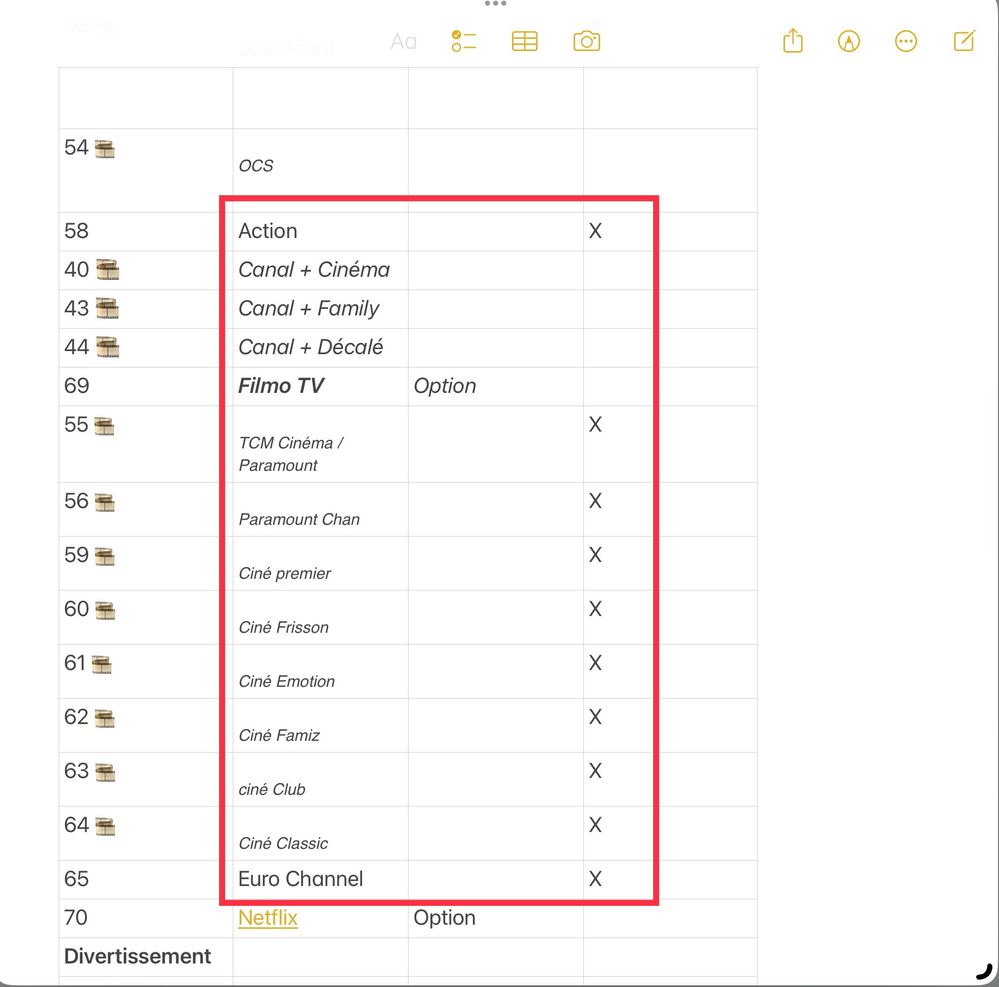Tap the film emoji beside 63

point(104,774)
